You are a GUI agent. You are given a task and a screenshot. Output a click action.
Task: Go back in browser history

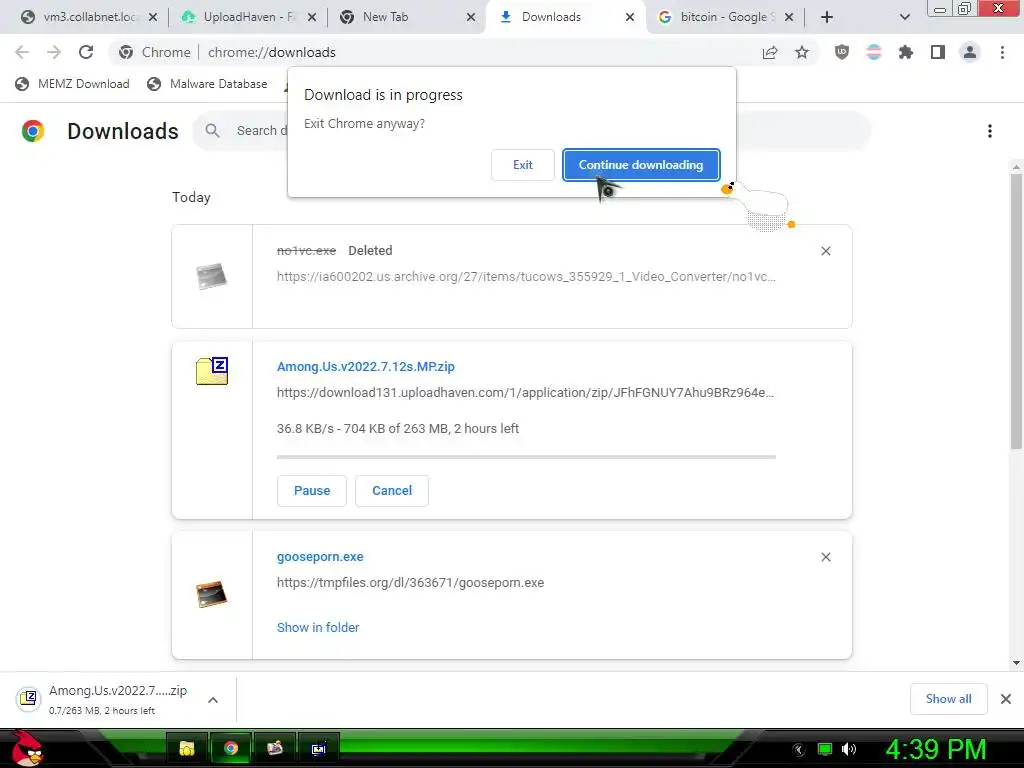(x=22, y=52)
